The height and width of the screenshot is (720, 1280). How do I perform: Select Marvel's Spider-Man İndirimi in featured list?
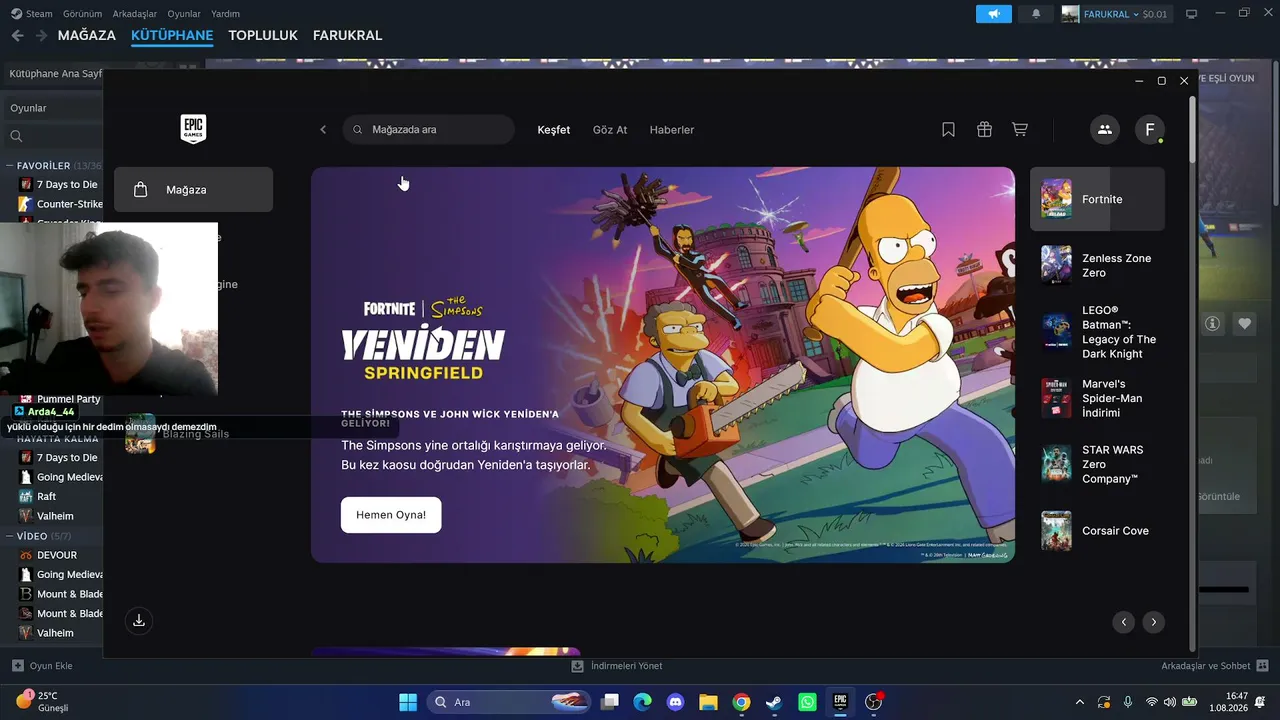pos(1097,398)
